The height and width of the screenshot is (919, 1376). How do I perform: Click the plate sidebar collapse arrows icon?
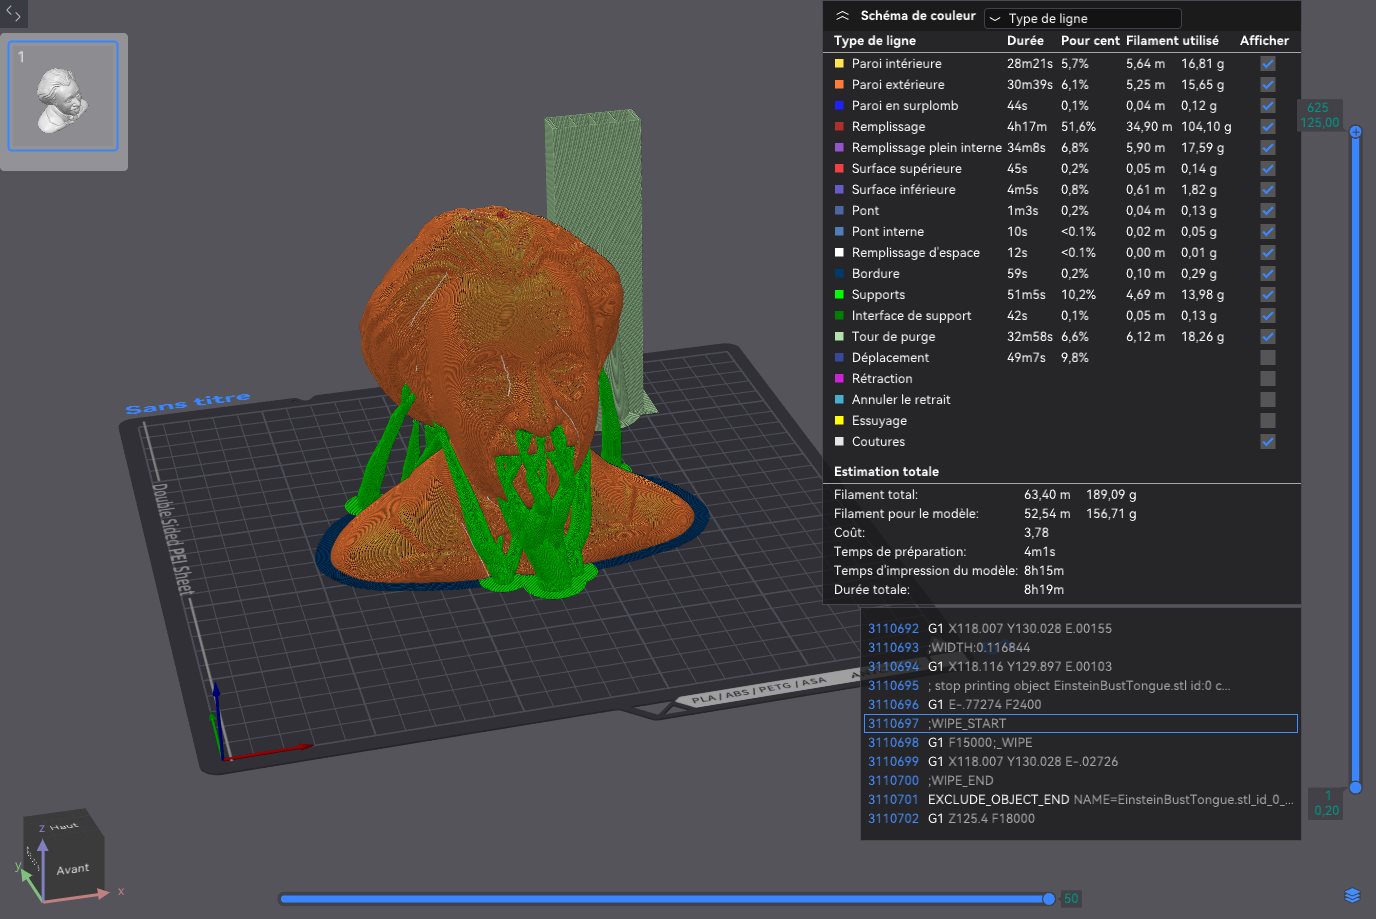[13, 14]
